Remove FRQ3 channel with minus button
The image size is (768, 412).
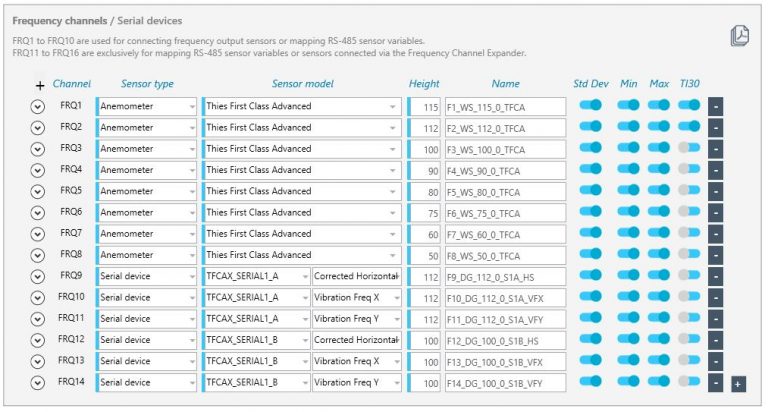pos(716,148)
